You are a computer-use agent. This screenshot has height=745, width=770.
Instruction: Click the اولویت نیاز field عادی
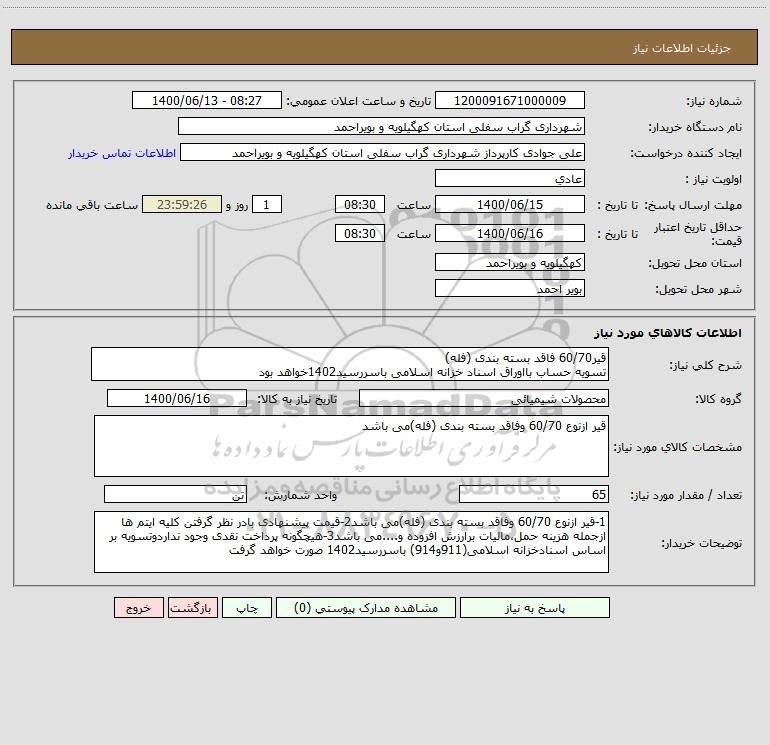(x=510, y=179)
